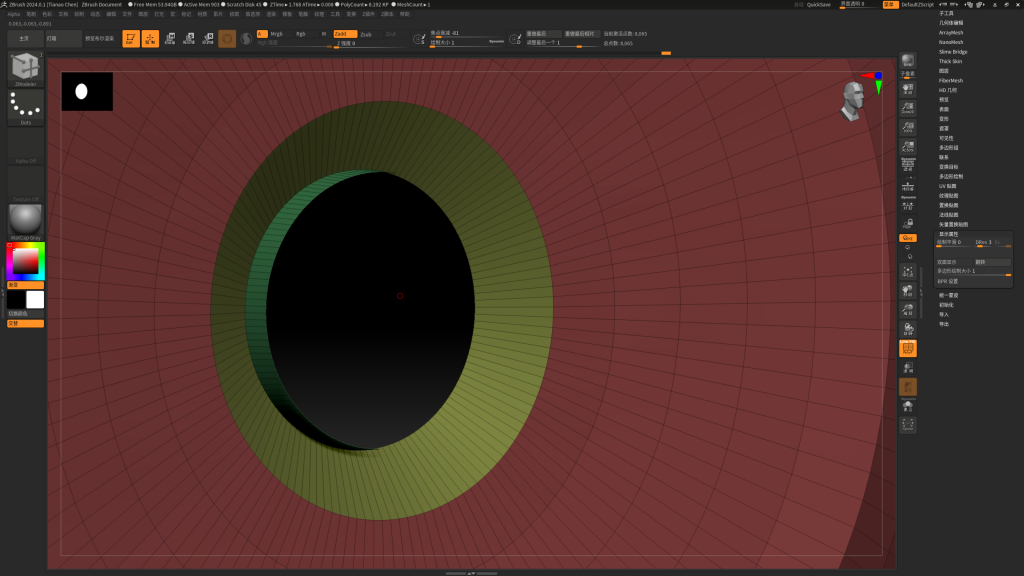Click the Xpose icon at shelf bottom
Screen dimensions: 1024x576
pyautogui.click(x=908, y=425)
